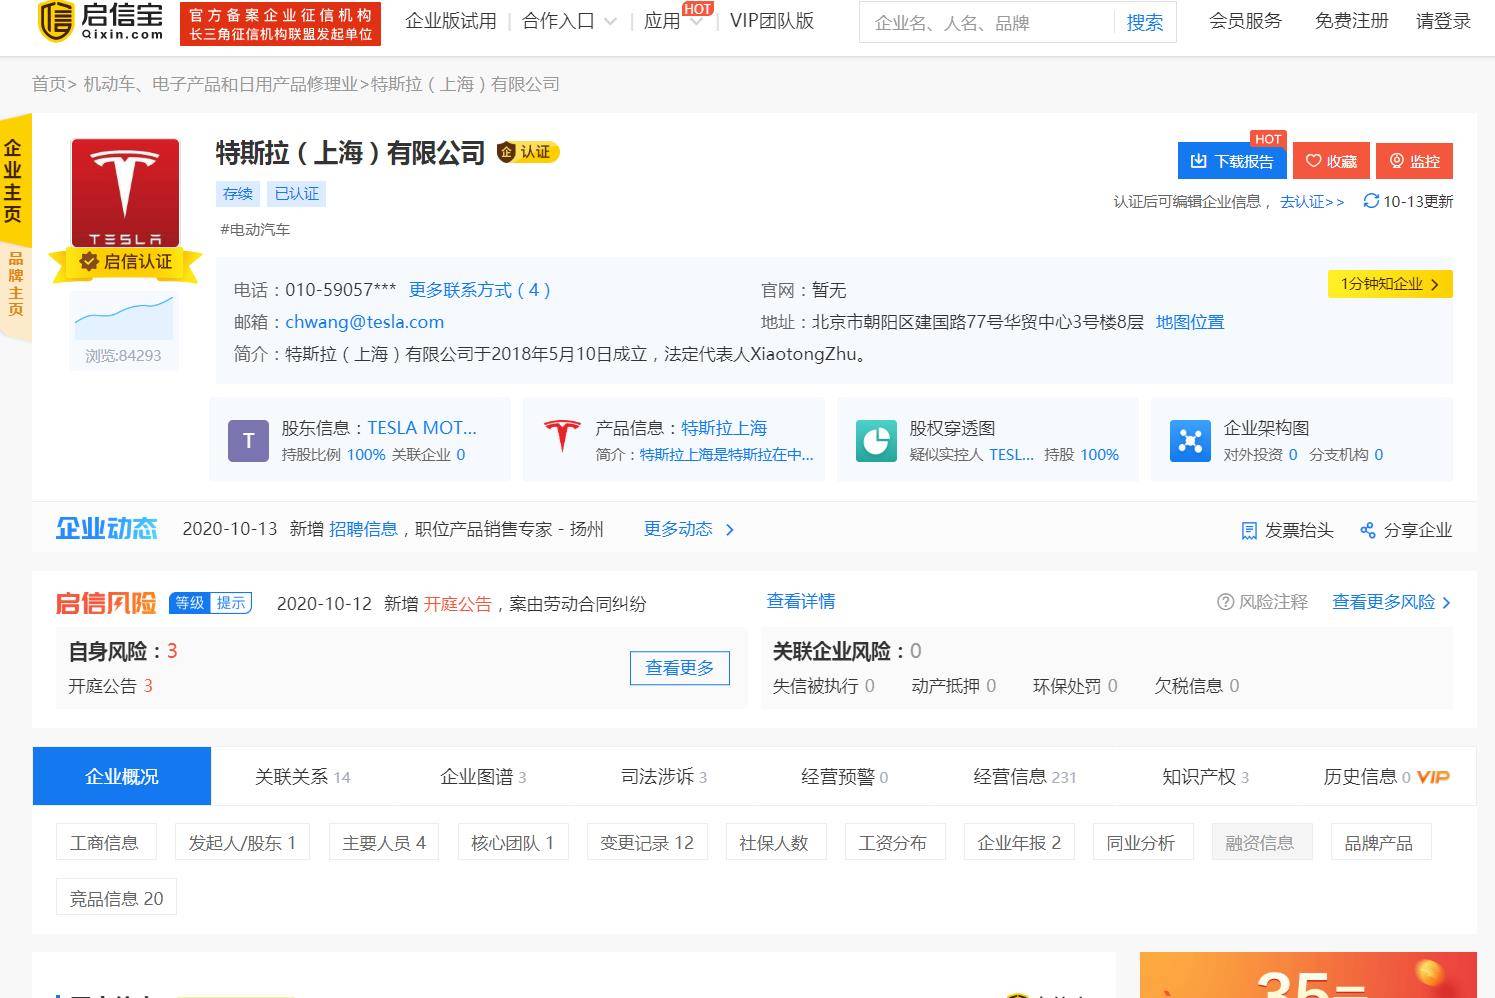Click the #电动汽车 tag
Screen dimensions: 1495x998
point(255,230)
